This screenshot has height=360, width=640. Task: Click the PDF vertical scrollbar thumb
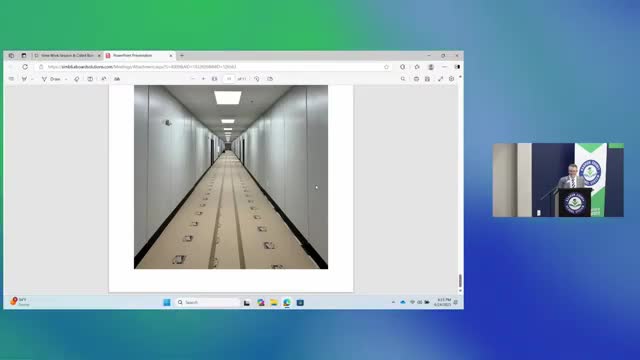click(x=460, y=281)
